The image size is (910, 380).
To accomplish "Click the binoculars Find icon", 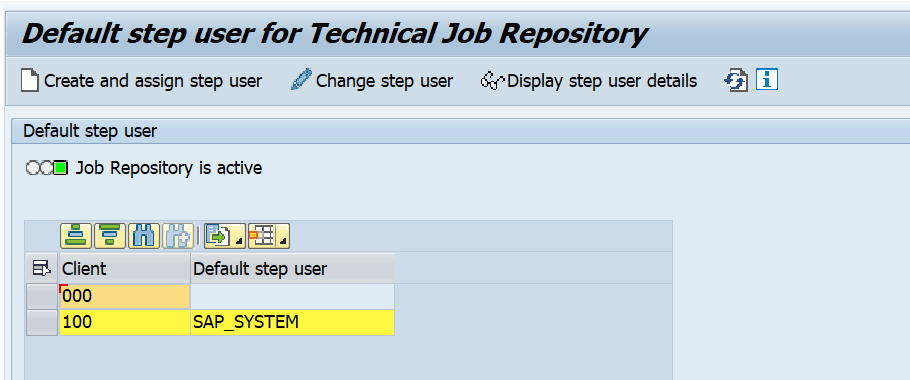I will click(x=143, y=236).
